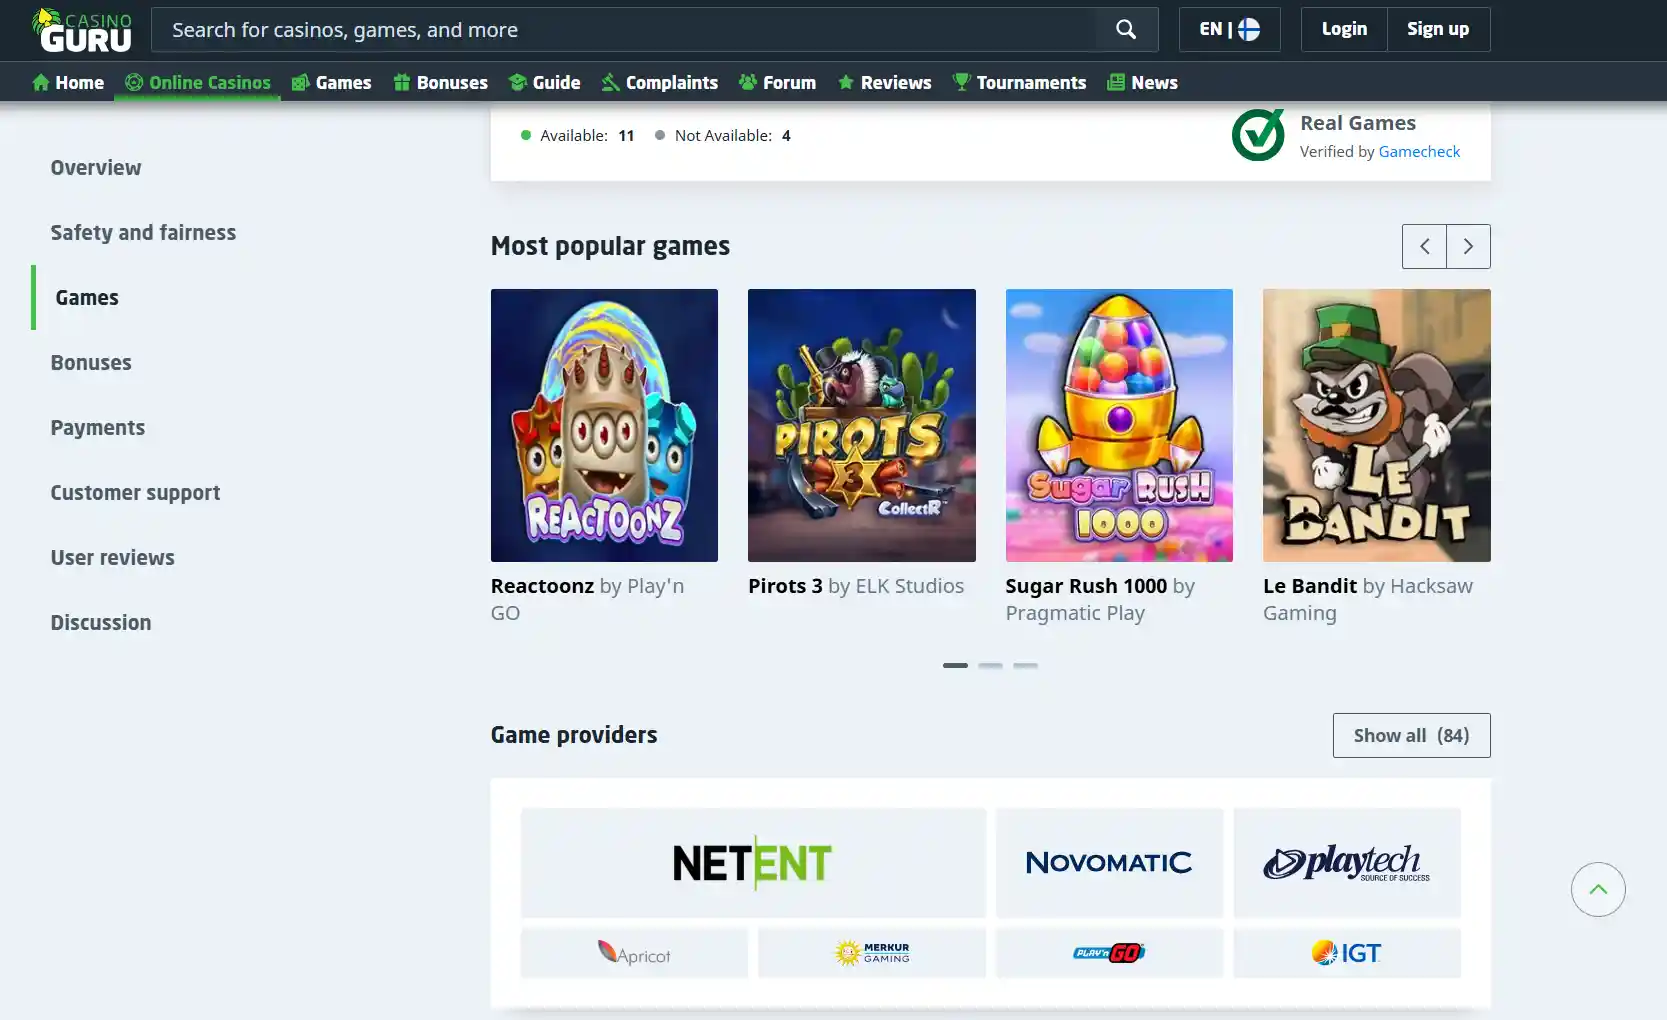The height and width of the screenshot is (1020, 1667).
Task: Click Sugar Rush 1000 by Pragmatic Play title
Action: click(1100, 599)
